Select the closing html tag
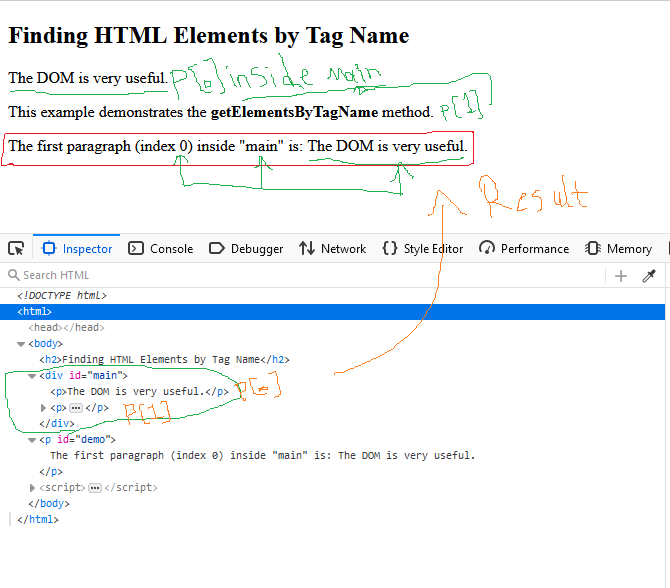The width and height of the screenshot is (670, 588). (38, 520)
